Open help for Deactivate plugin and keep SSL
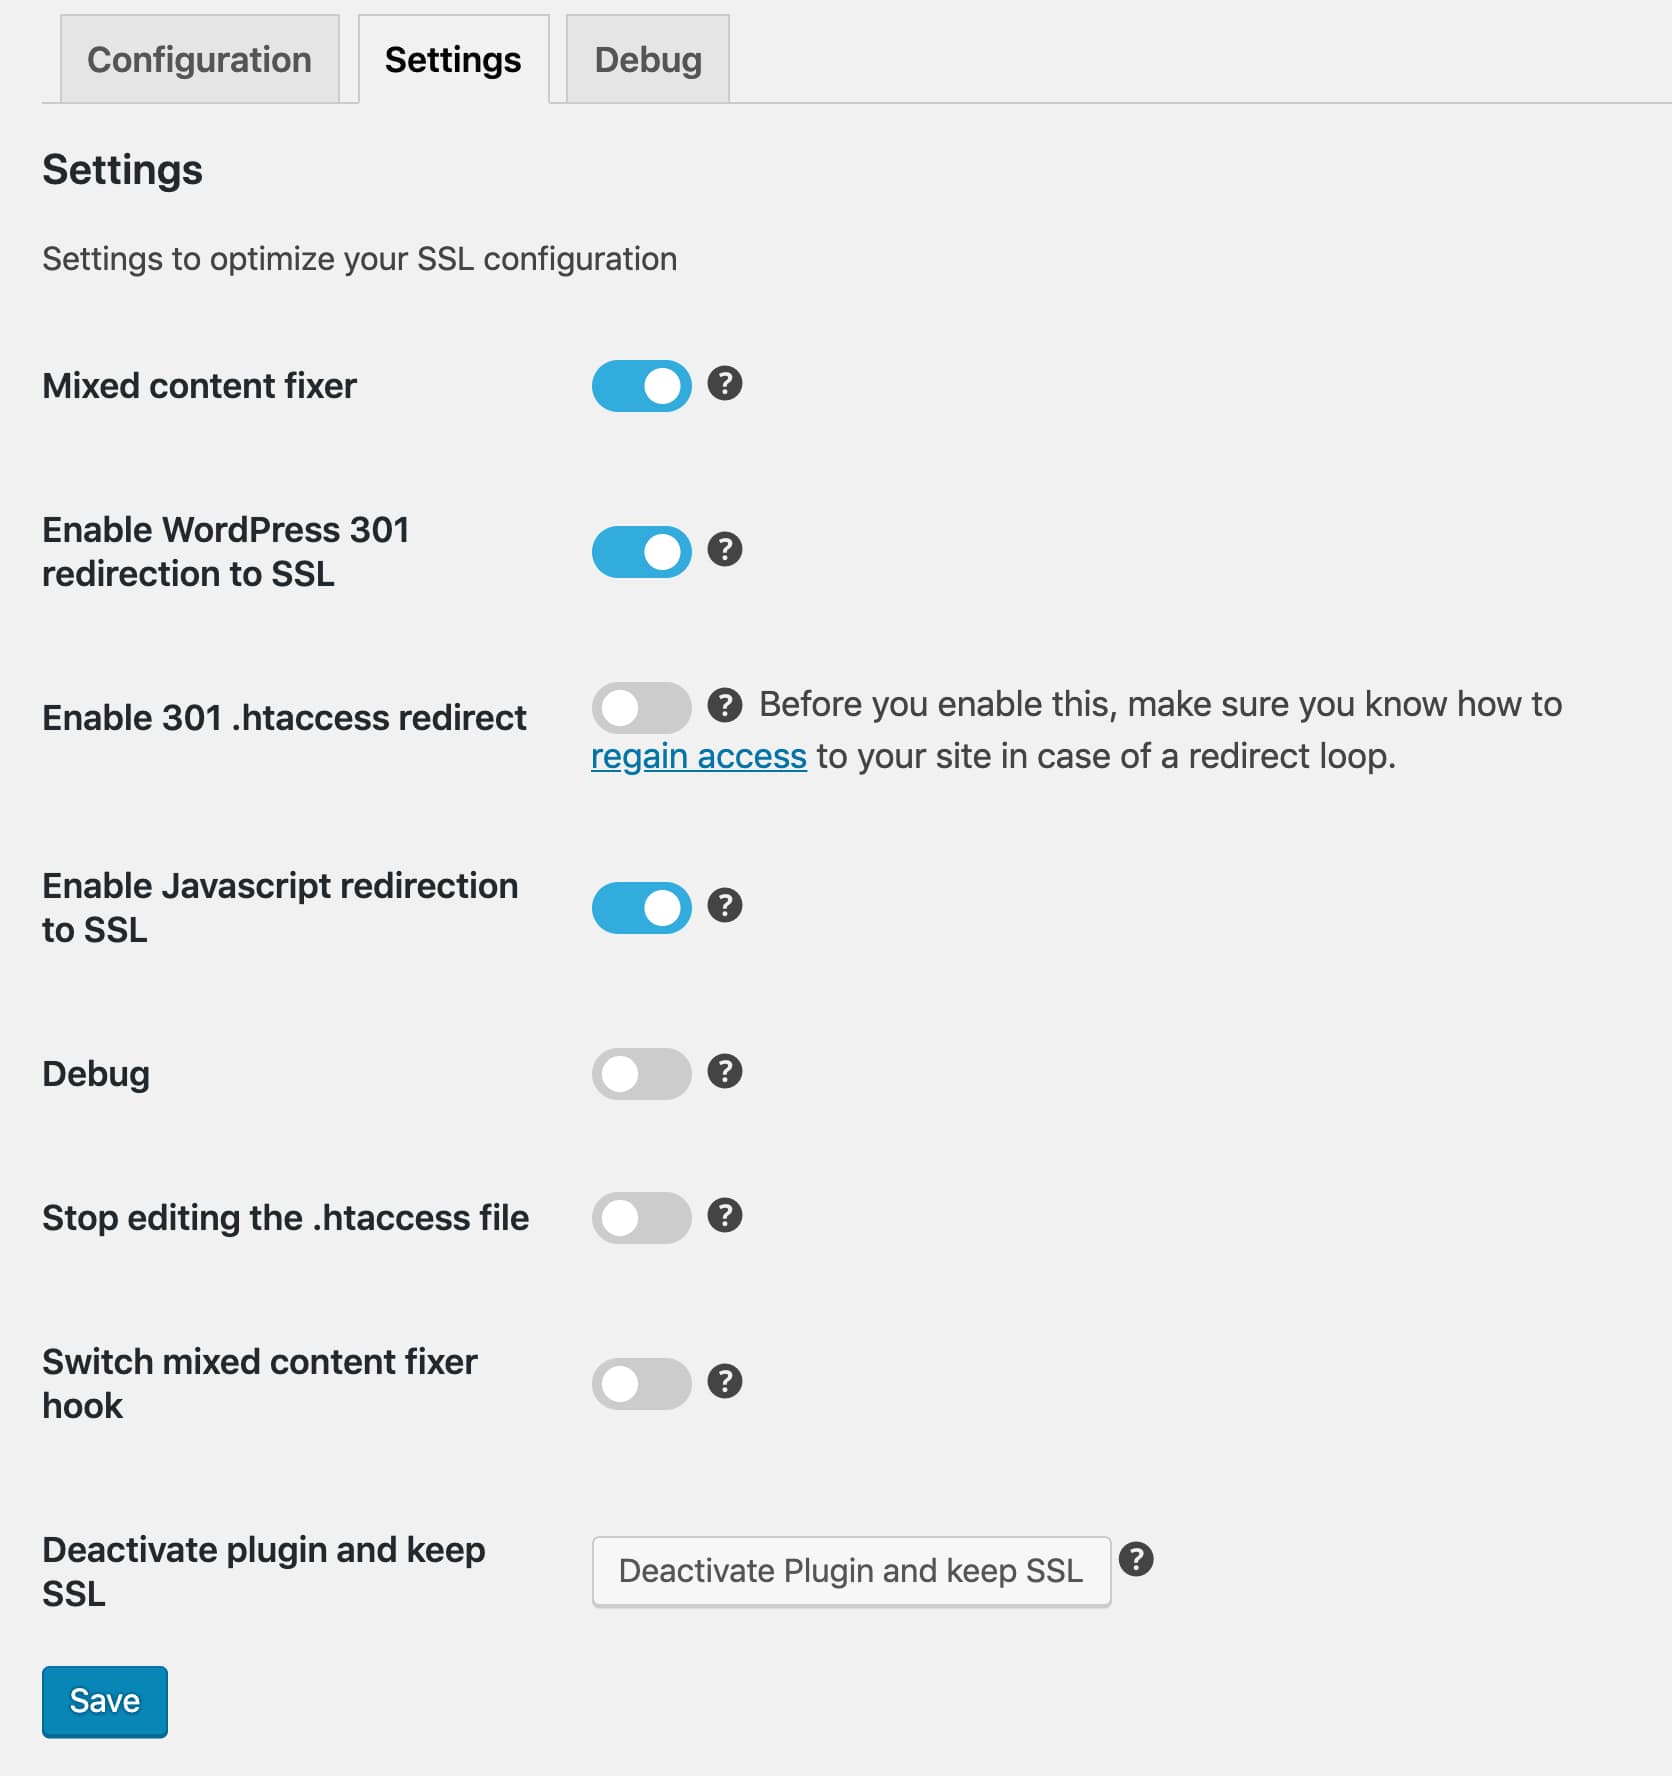The height and width of the screenshot is (1776, 1672). coord(1139,1559)
